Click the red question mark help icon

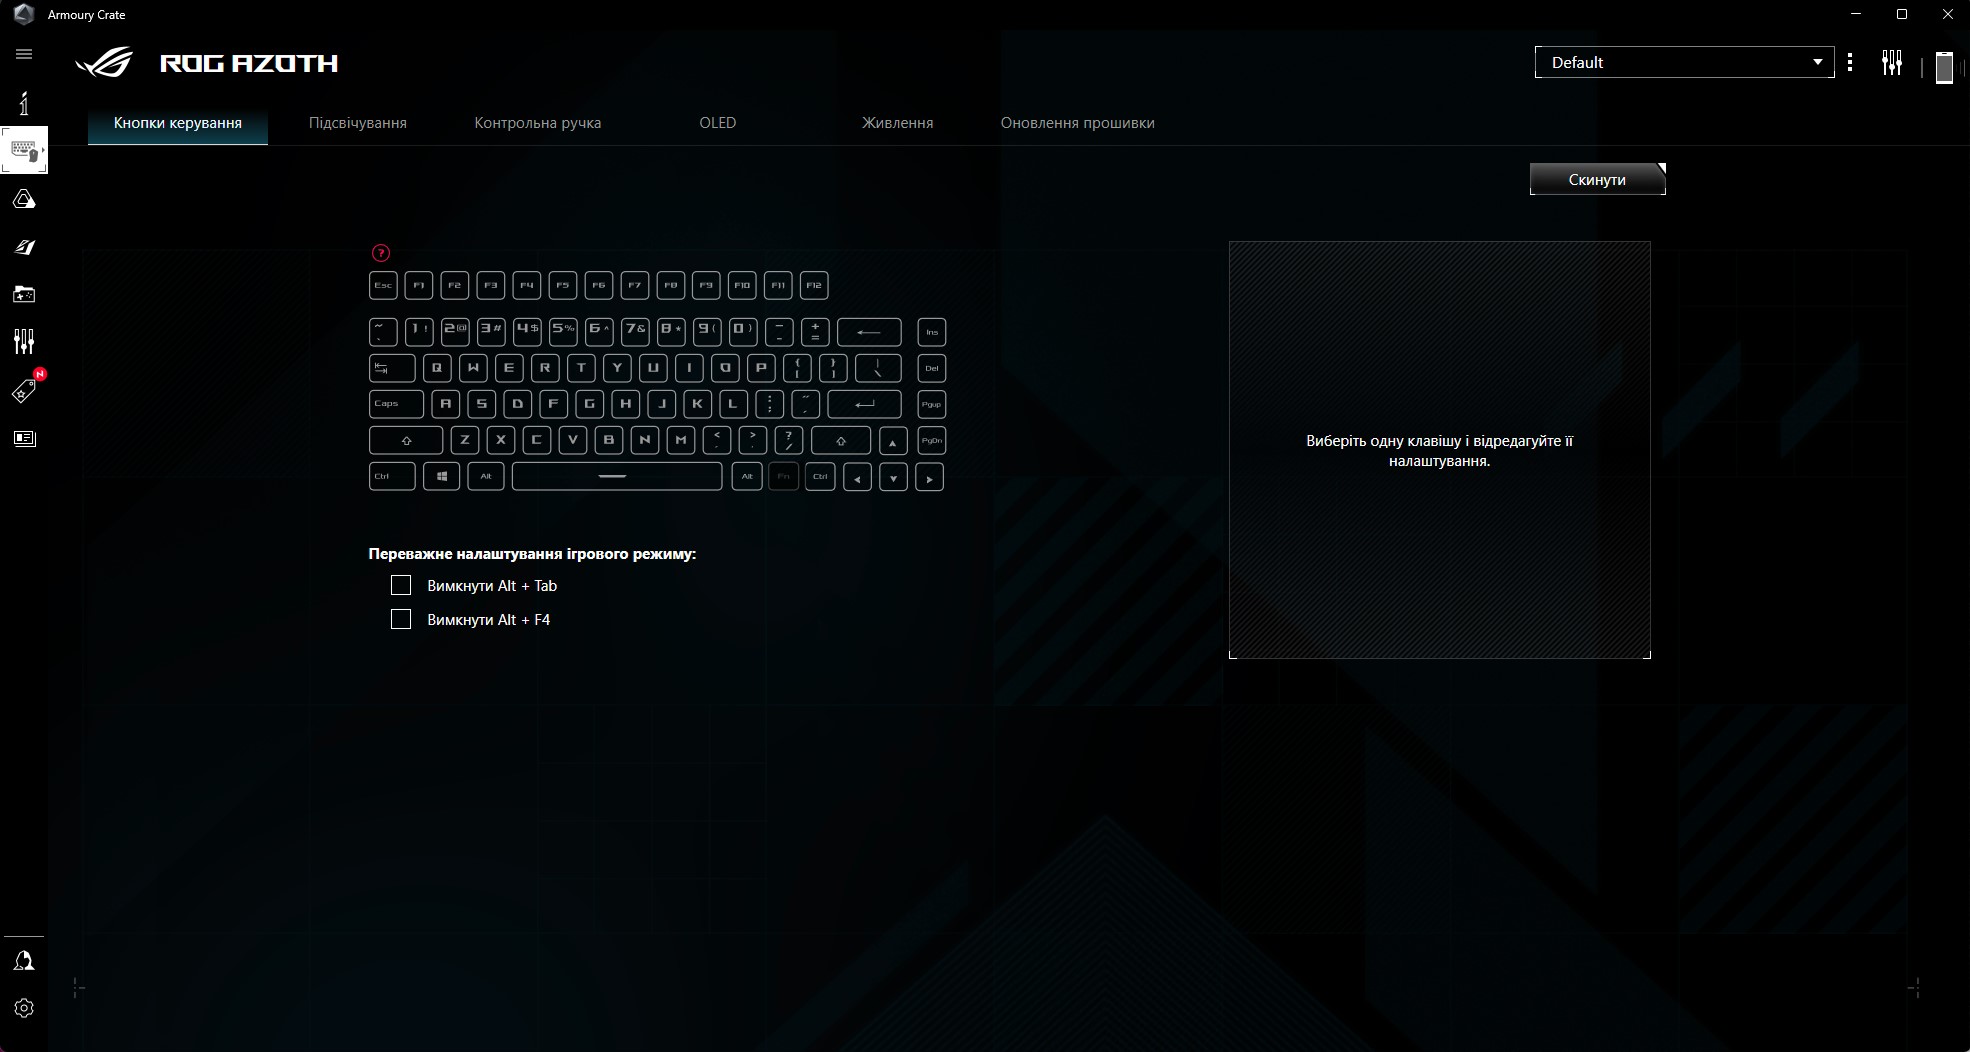[380, 253]
